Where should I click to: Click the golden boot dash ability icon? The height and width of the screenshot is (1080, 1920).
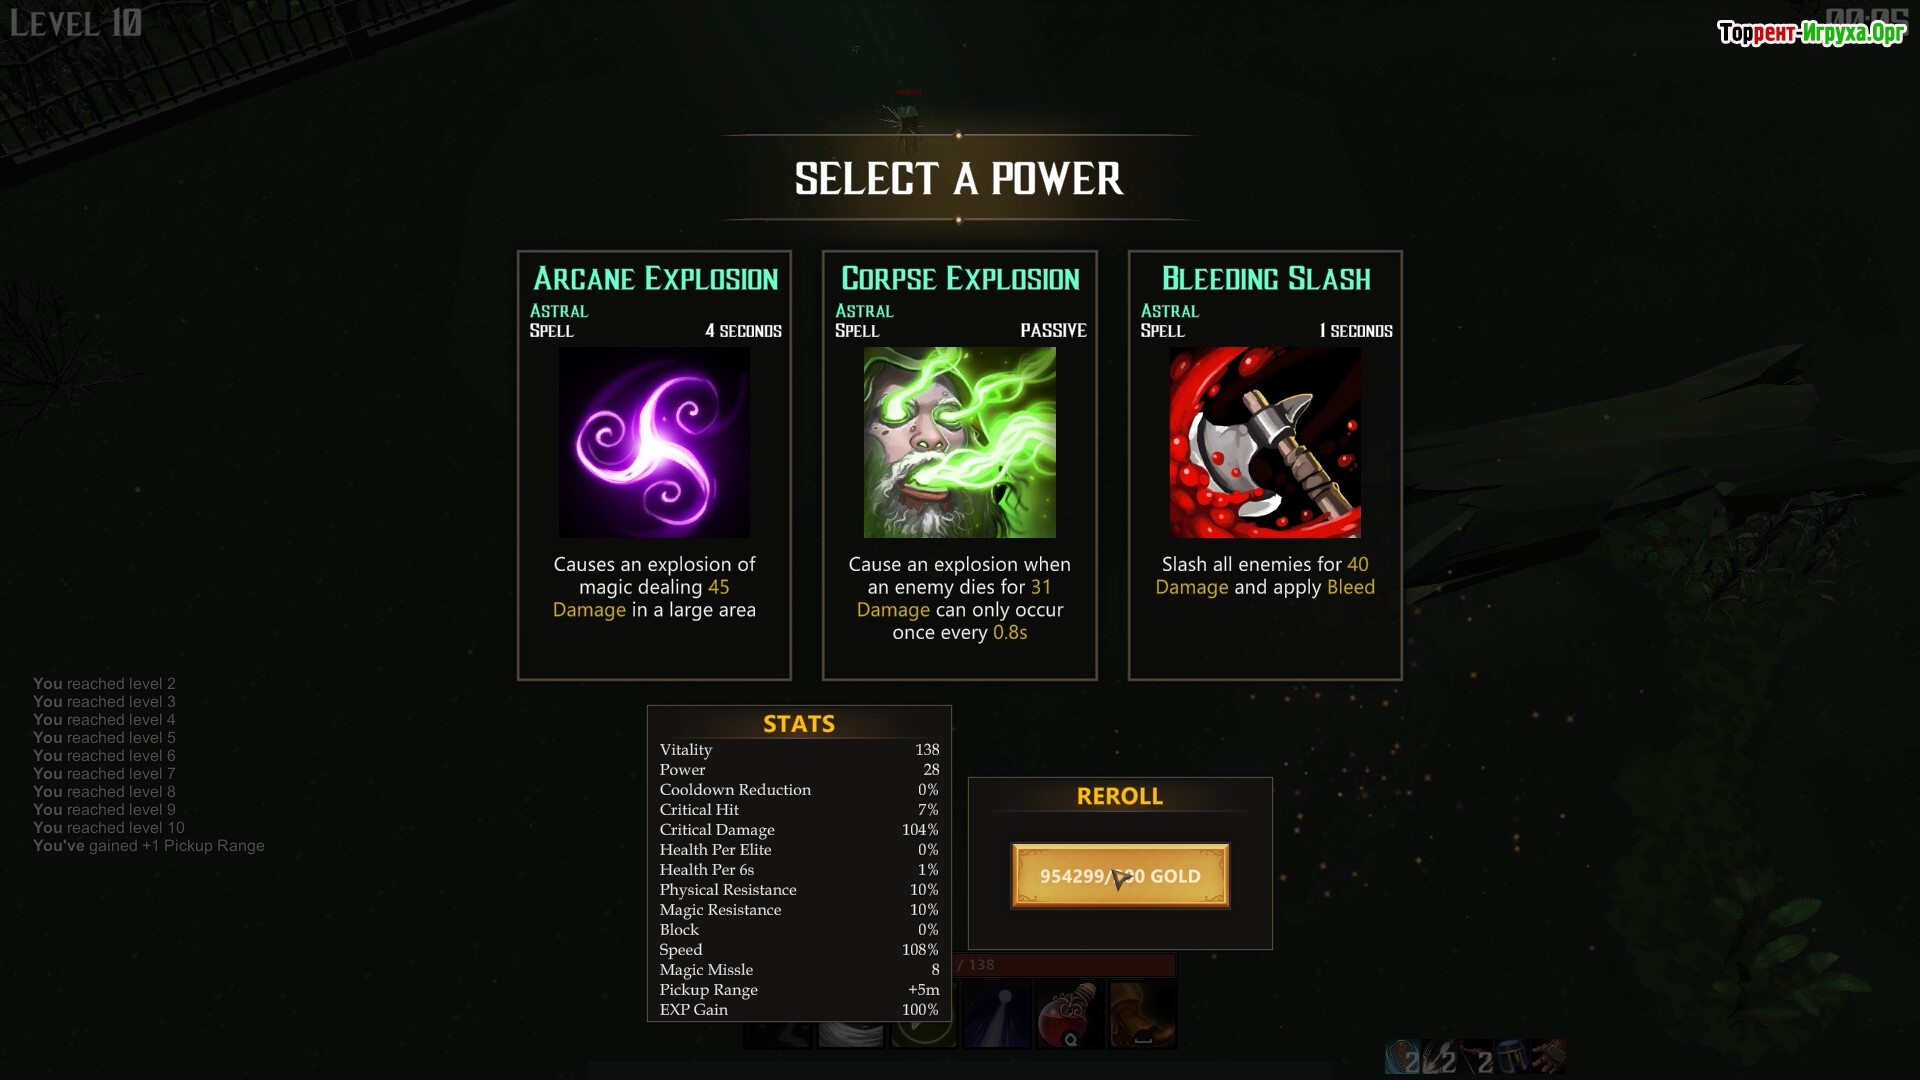(1142, 1015)
